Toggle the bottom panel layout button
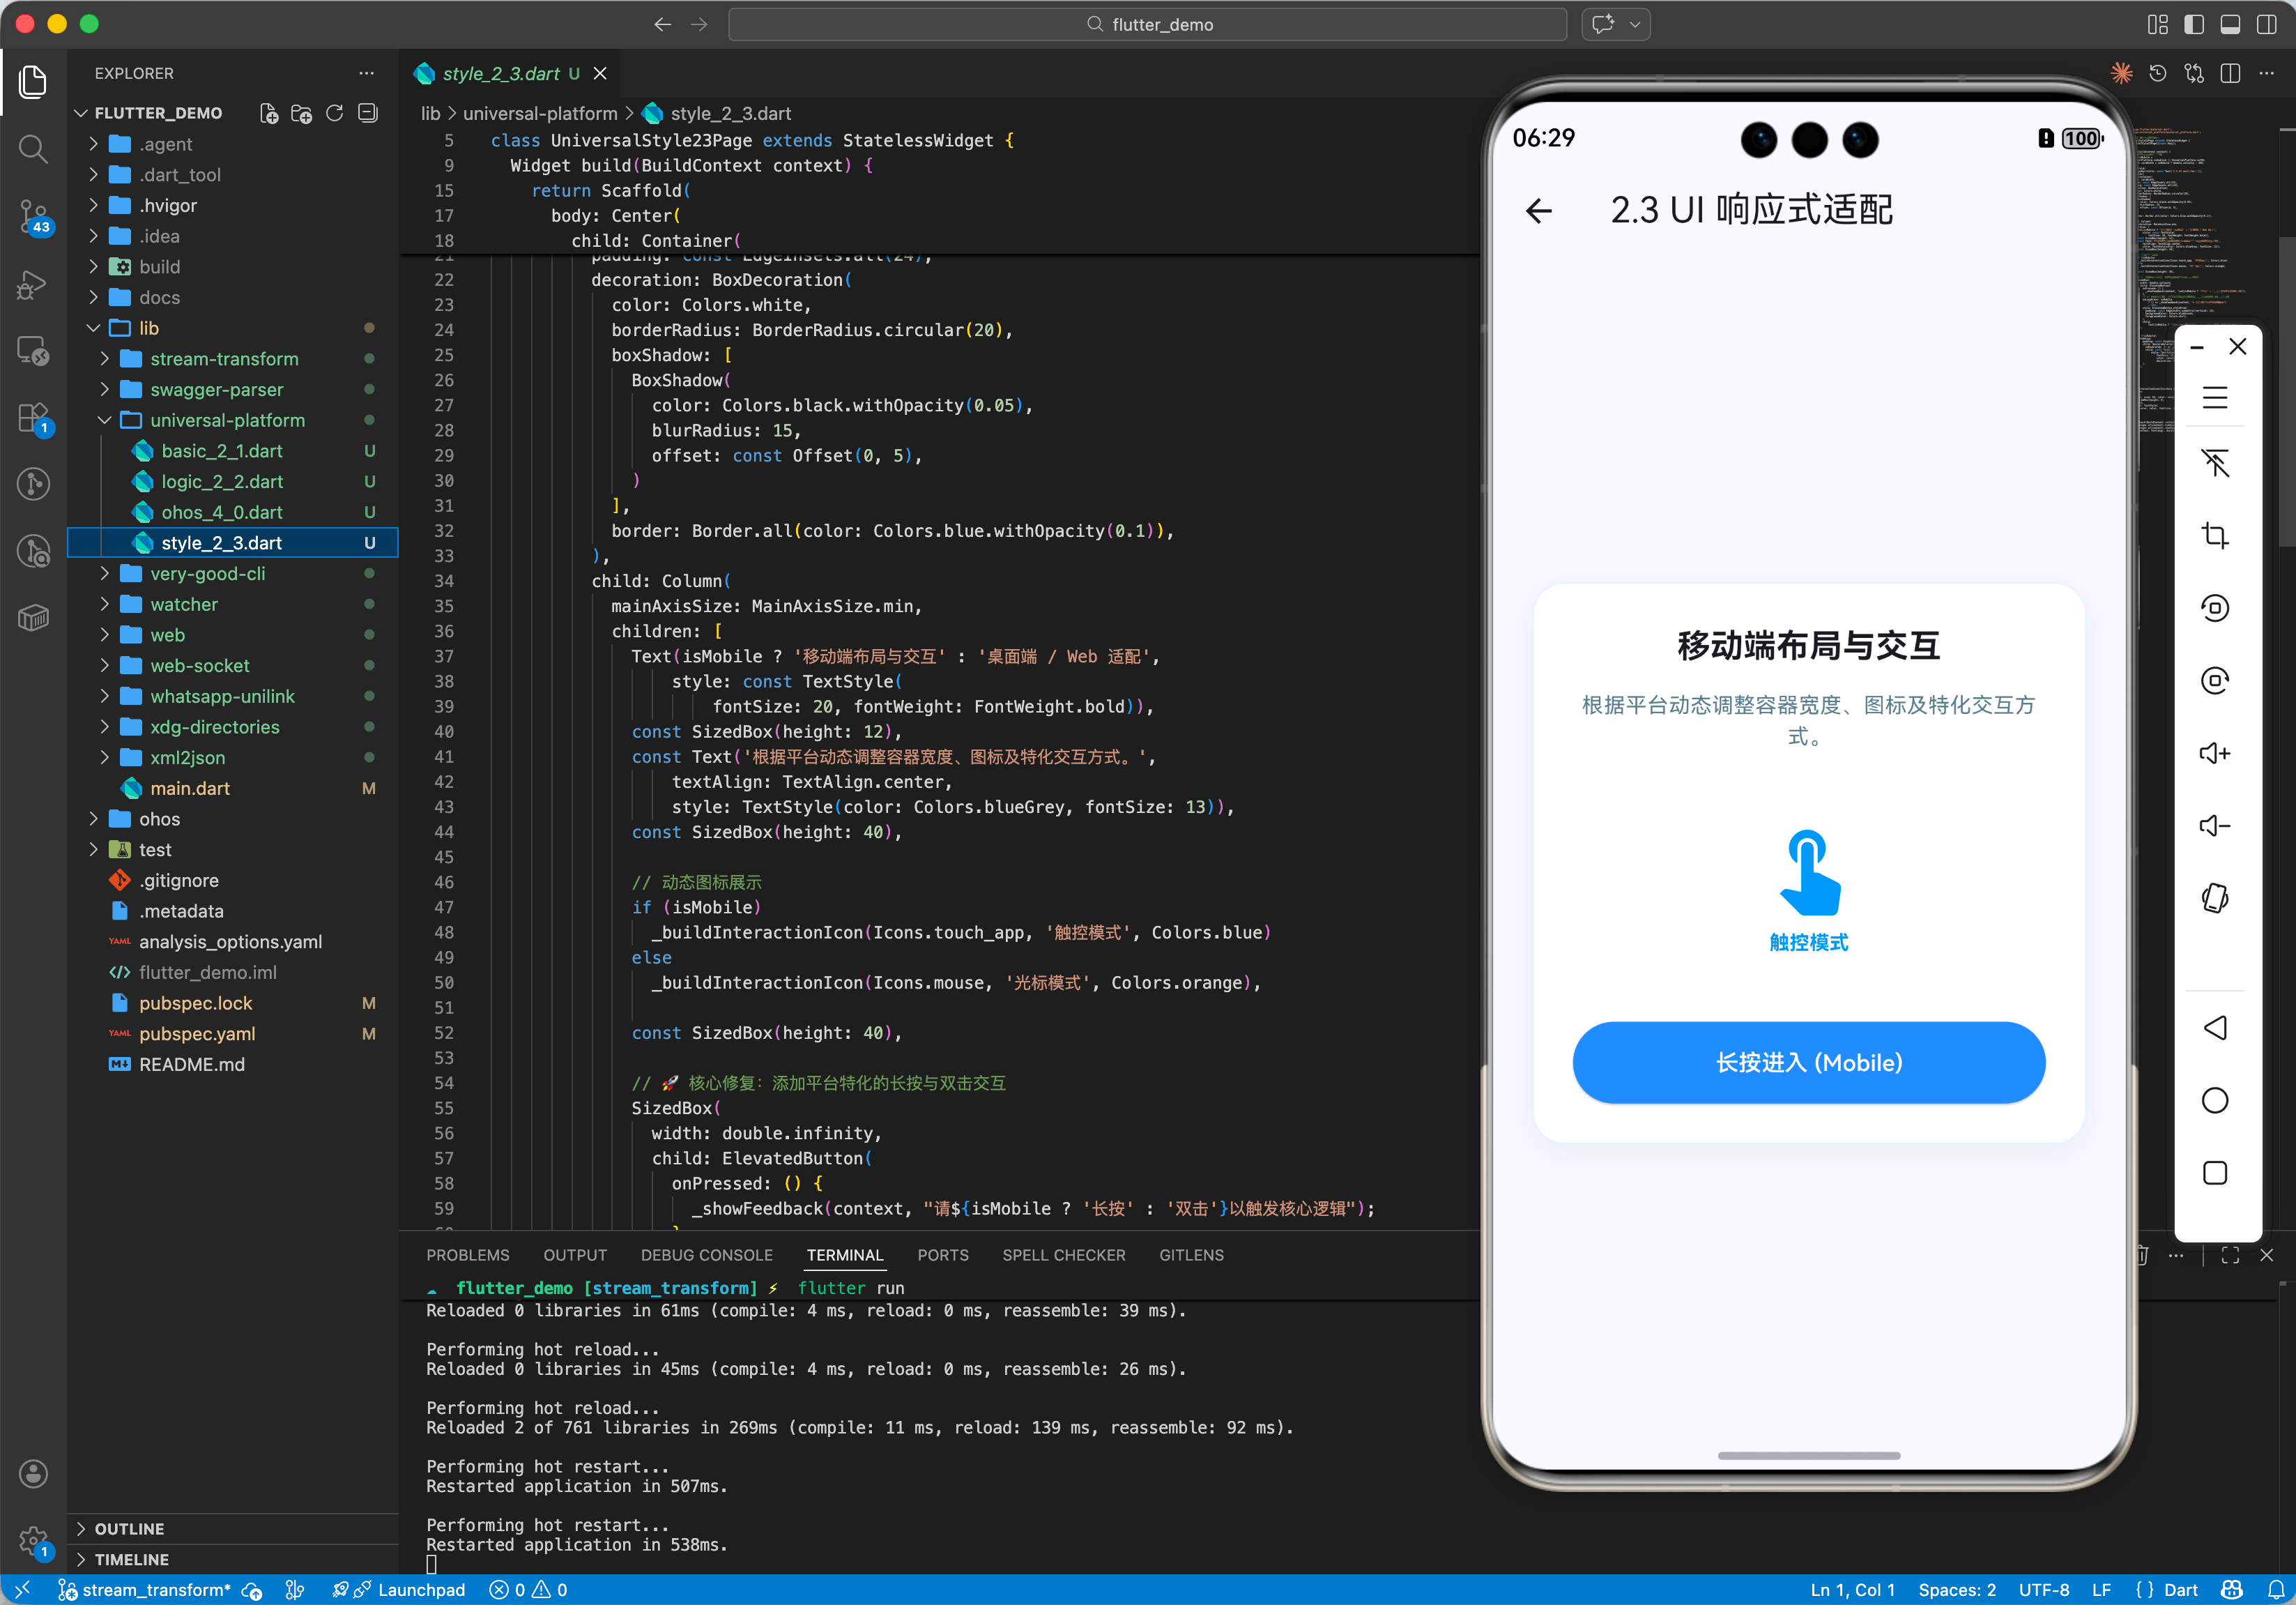This screenshot has height=1605, width=2296. pos(2229,24)
